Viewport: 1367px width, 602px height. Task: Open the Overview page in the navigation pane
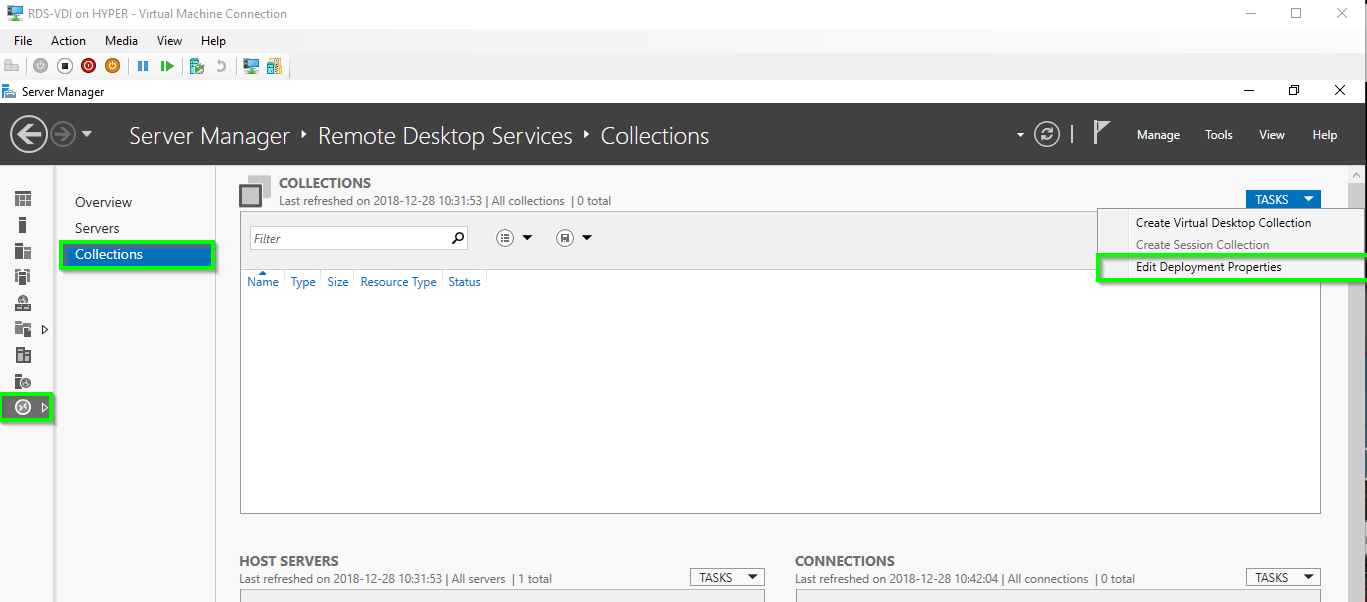pos(103,202)
